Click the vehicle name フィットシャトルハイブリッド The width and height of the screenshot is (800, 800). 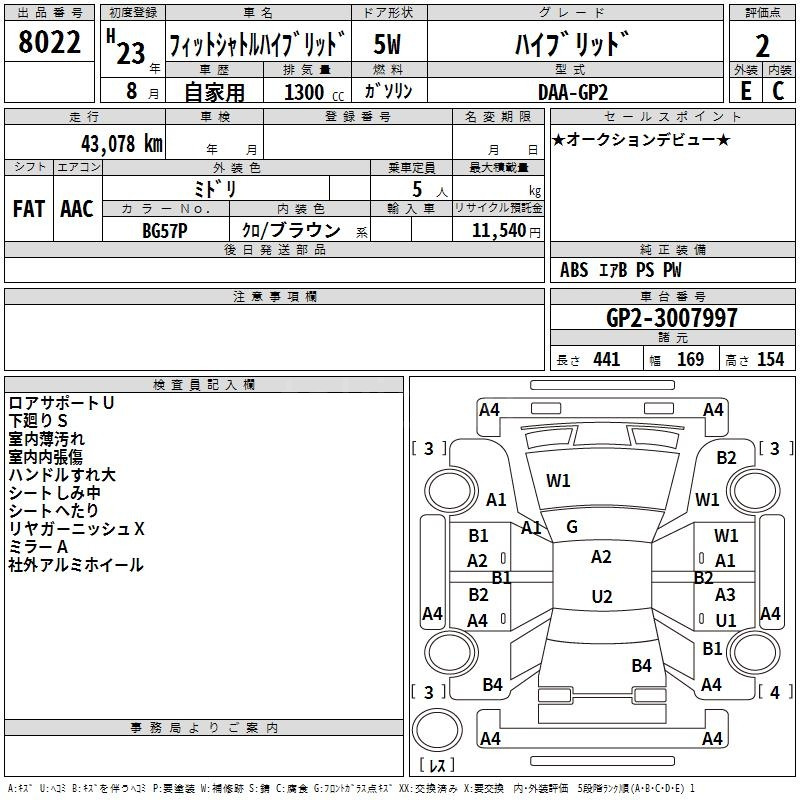point(258,44)
